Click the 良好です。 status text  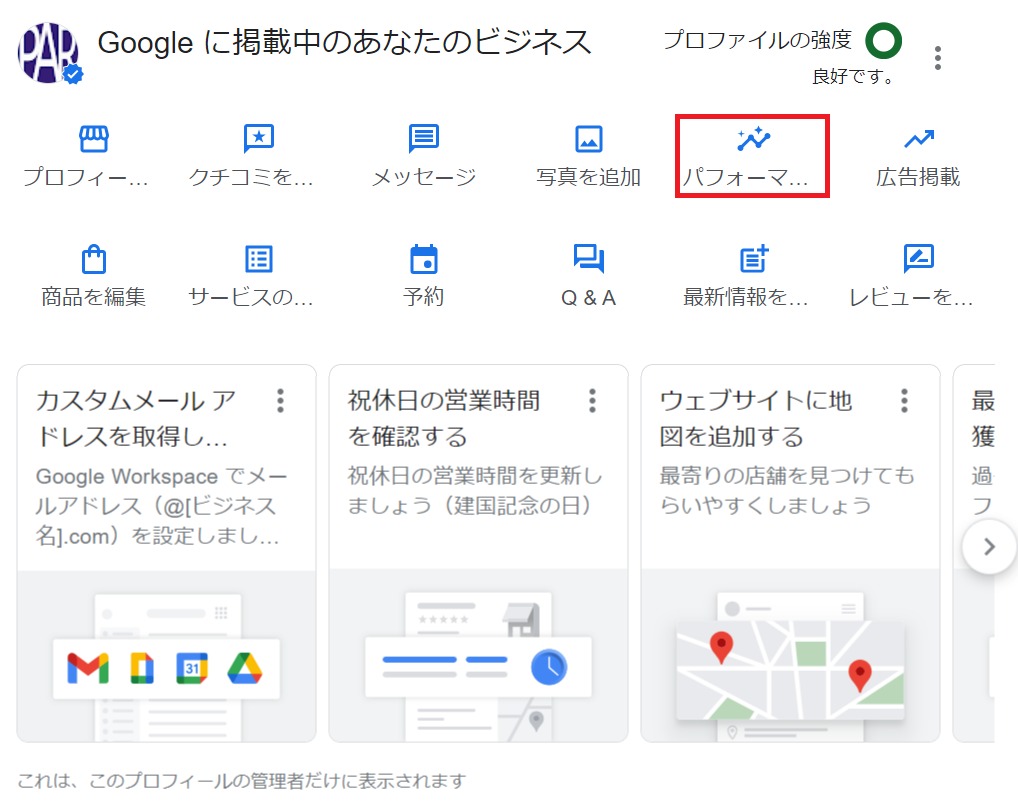[x=852, y=77]
